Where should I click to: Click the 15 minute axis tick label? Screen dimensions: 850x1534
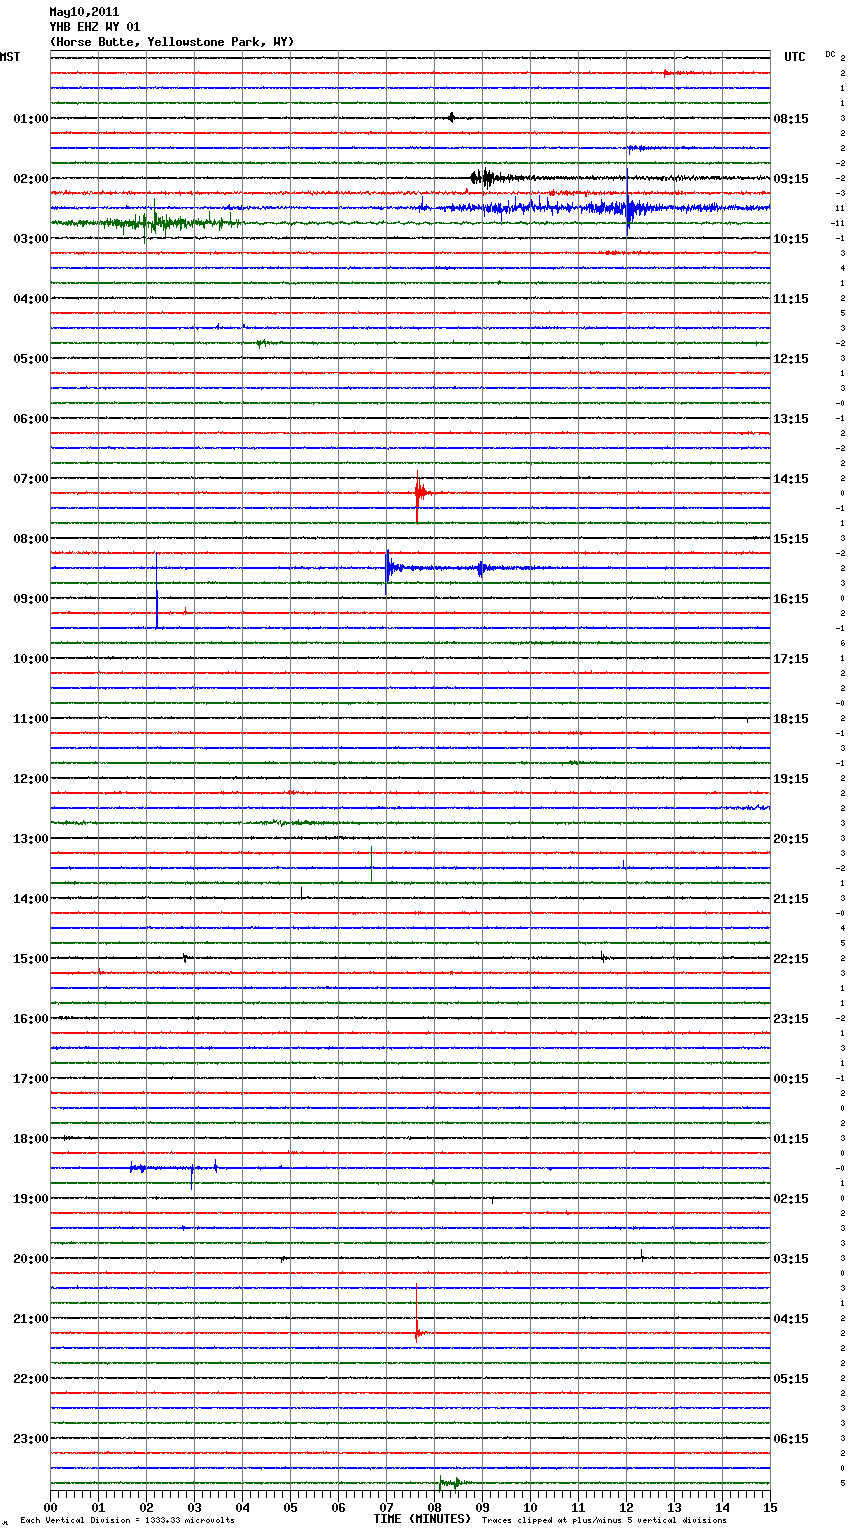point(770,1507)
